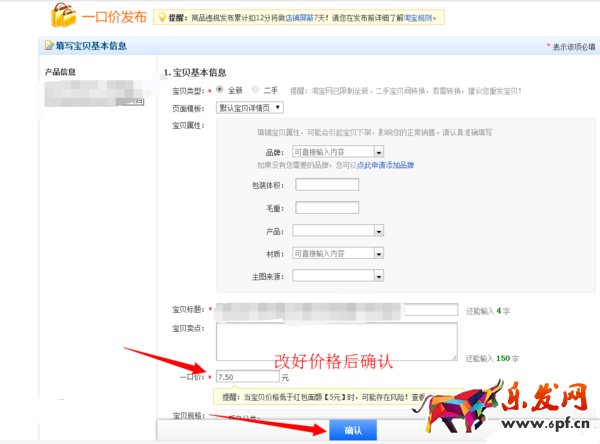Open the 淘宝规则 link
This screenshot has height=444, width=600.
(418, 18)
